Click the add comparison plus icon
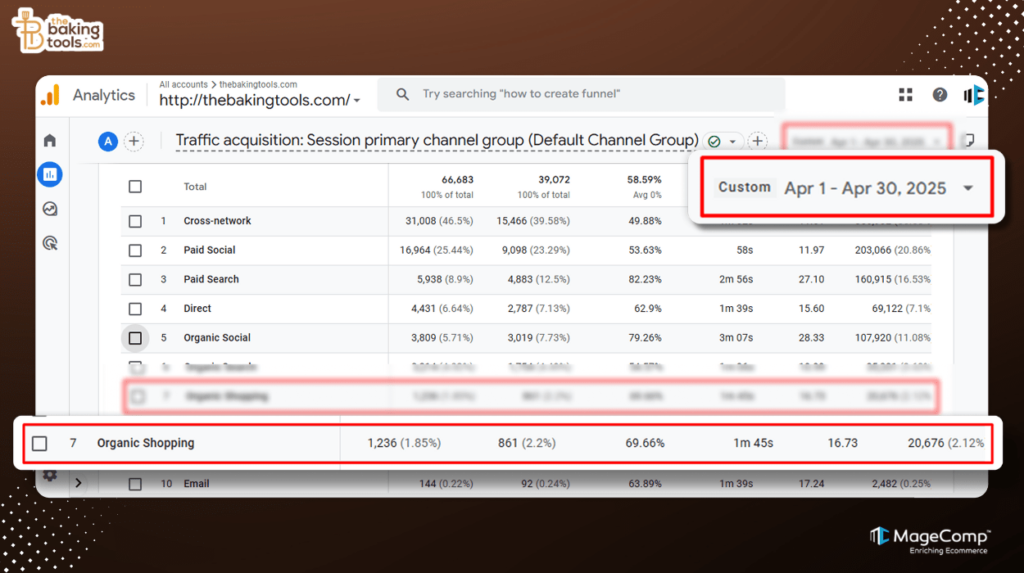 point(133,142)
